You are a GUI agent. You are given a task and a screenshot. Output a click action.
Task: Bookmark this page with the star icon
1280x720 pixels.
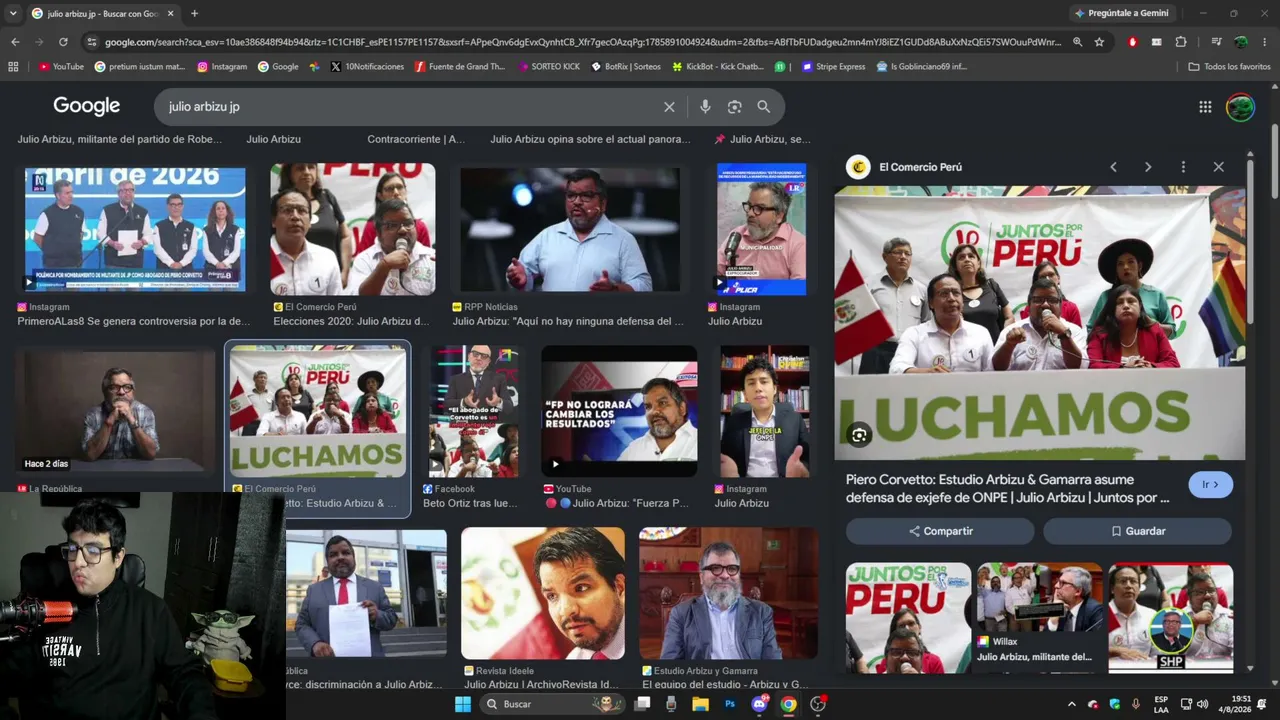click(x=1099, y=42)
